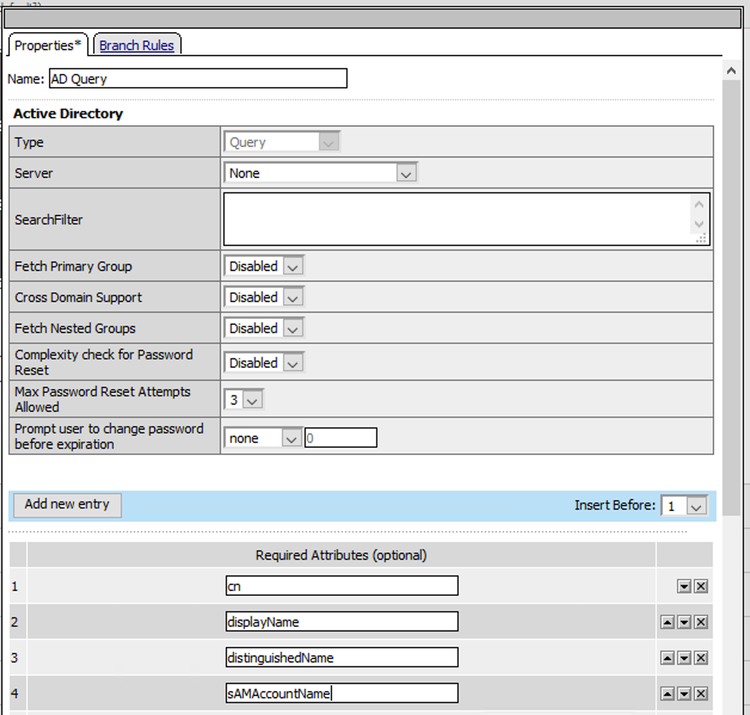Image resolution: width=750 pixels, height=715 pixels.
Task: Move distinguishedName attribute up
Action: (x=667, y=658)
